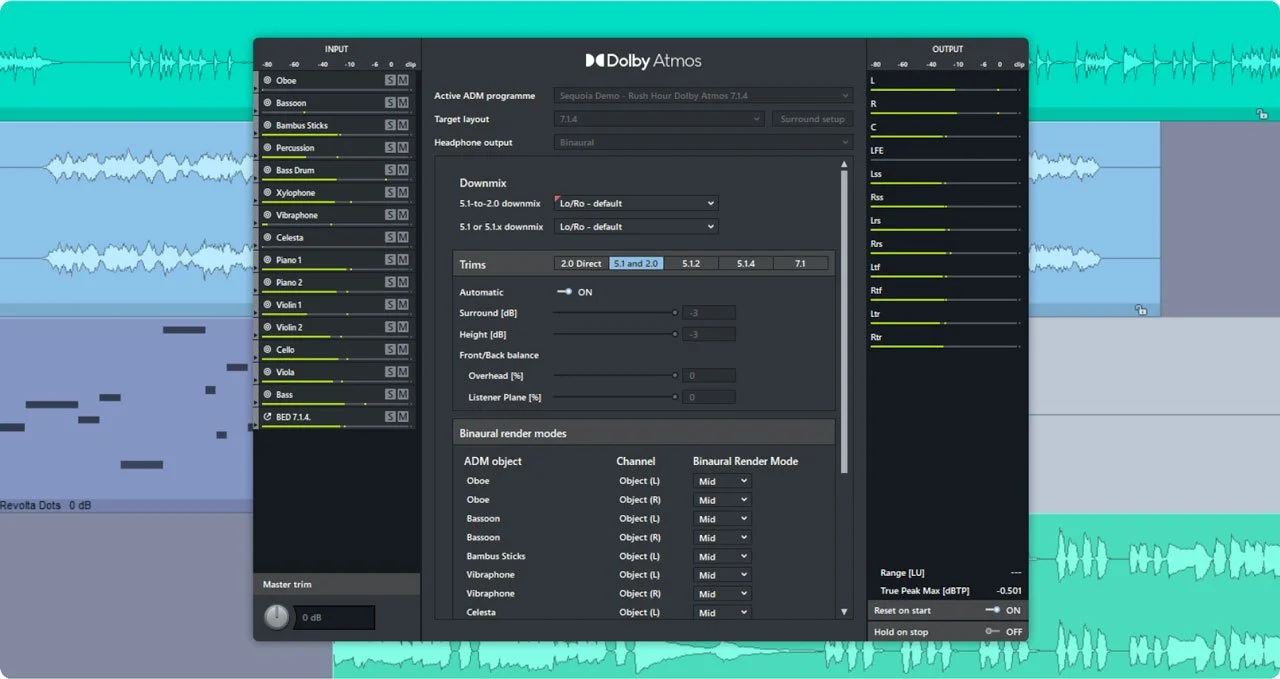Adjust the Overhead [%] balance slider
Image resolution: width=1280 pixels, height=679 pixels.
(615, 376)
